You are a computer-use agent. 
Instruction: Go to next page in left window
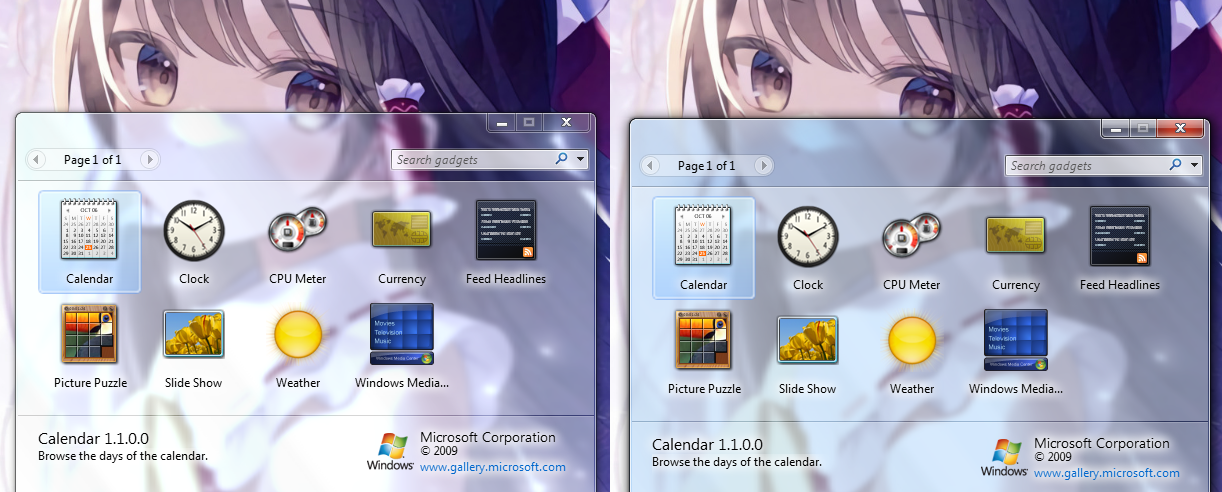tap(149, 159)
